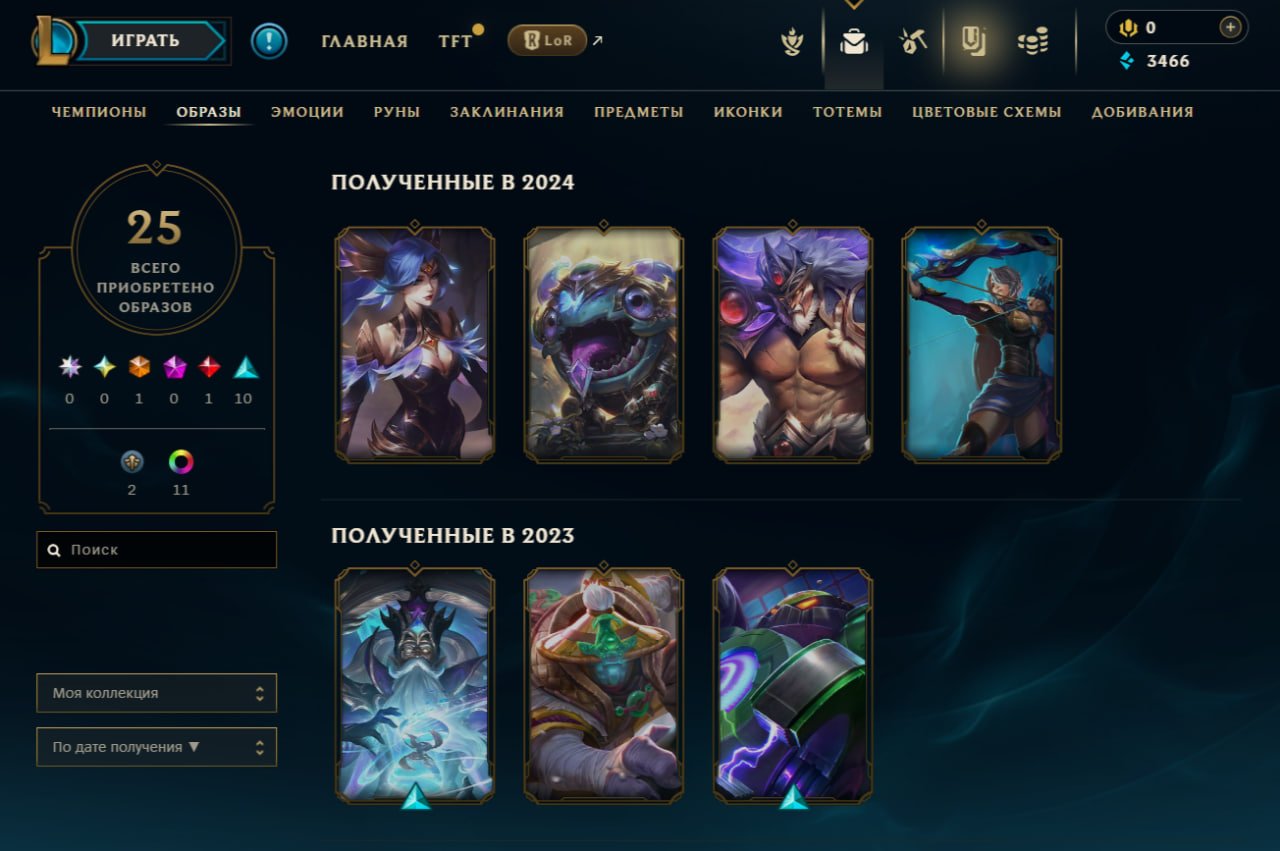Open the Цветовые схемы tab
Screen dimensions: 1280x851
(987, 112)
